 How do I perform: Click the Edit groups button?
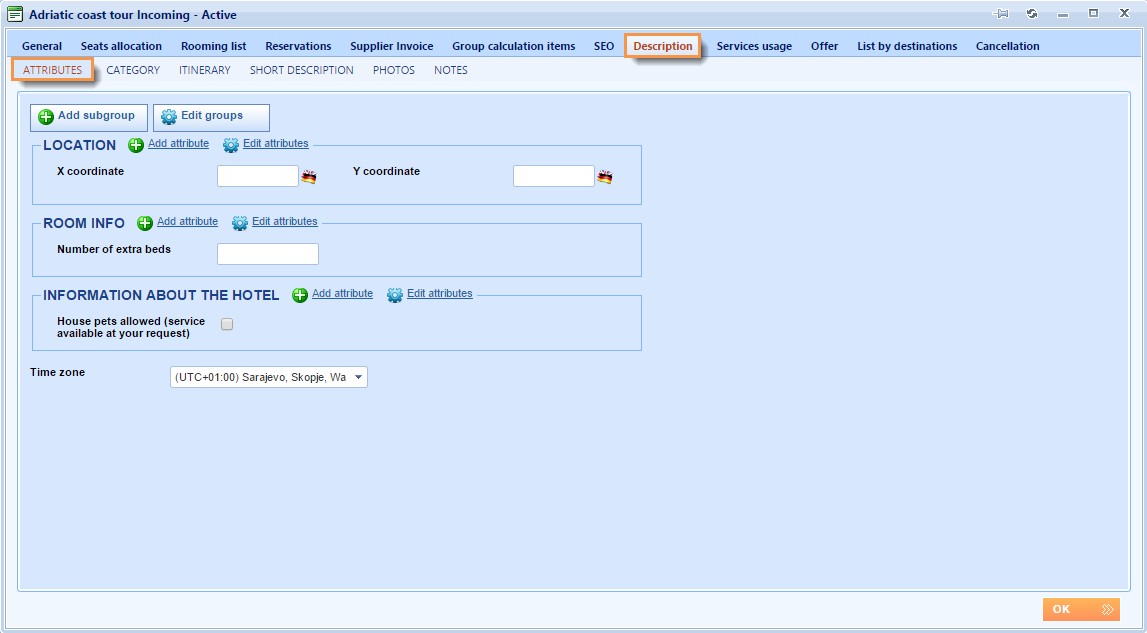[211, 117]
